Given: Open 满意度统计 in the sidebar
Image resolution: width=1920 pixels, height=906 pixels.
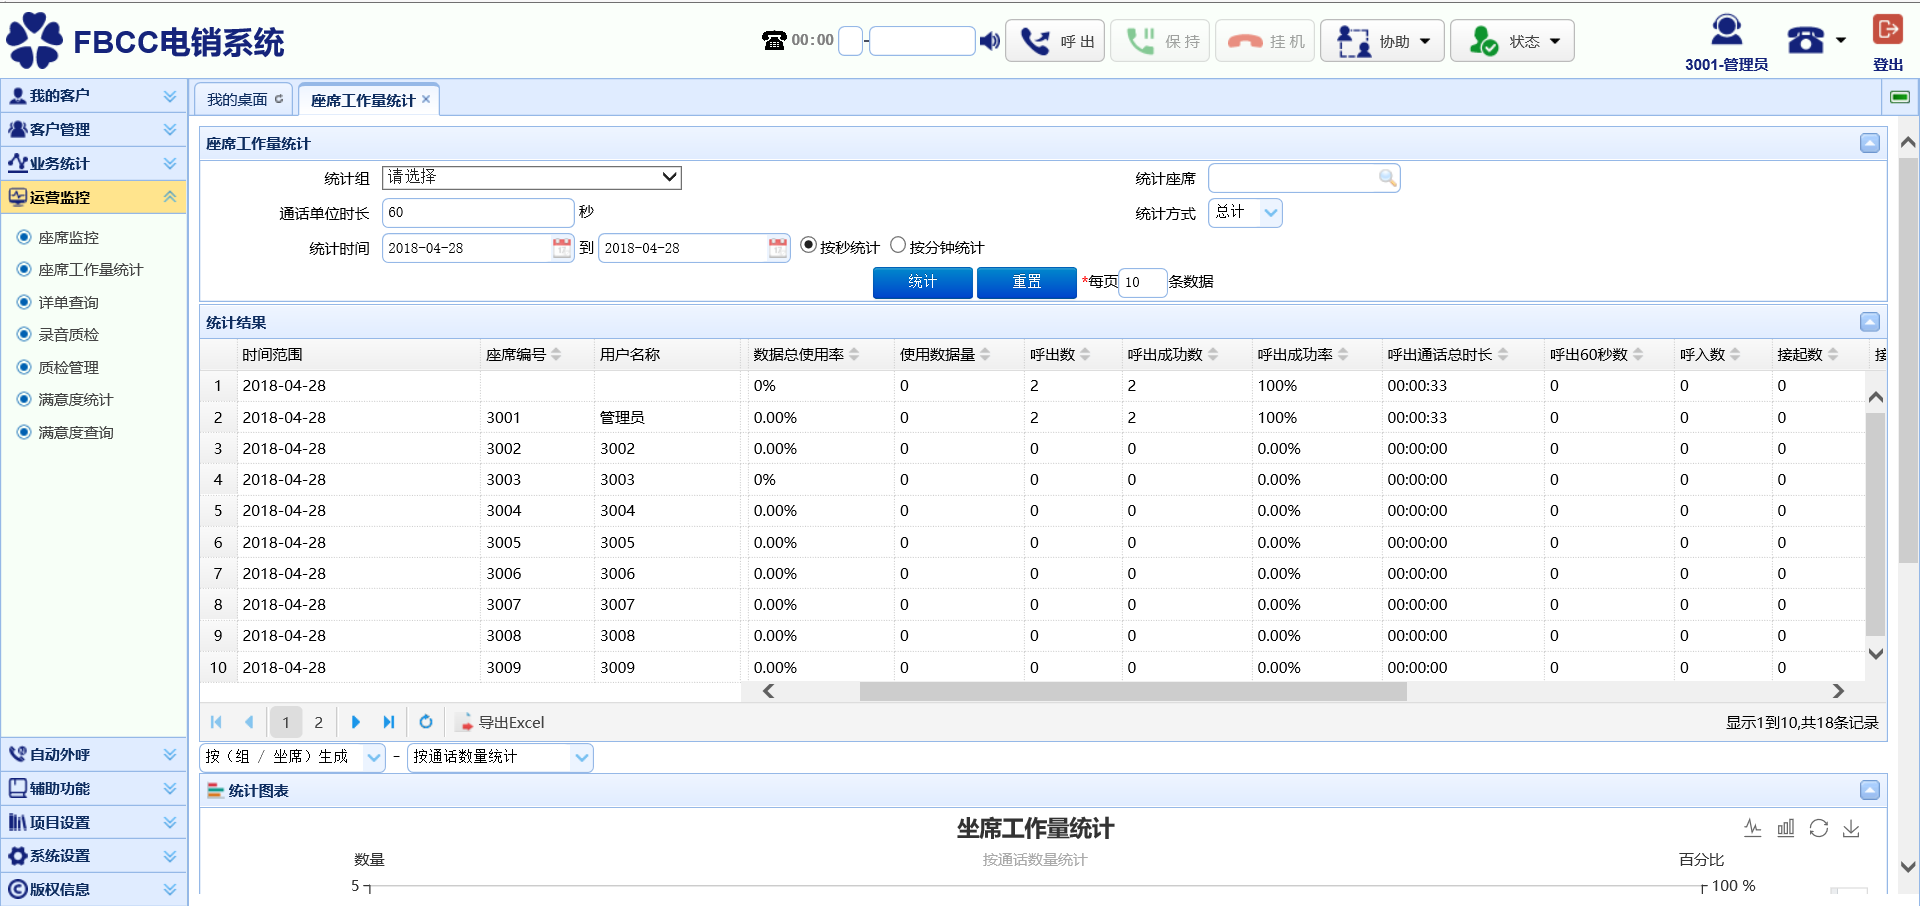Looking at the screenshot, I should coord(75,400).
